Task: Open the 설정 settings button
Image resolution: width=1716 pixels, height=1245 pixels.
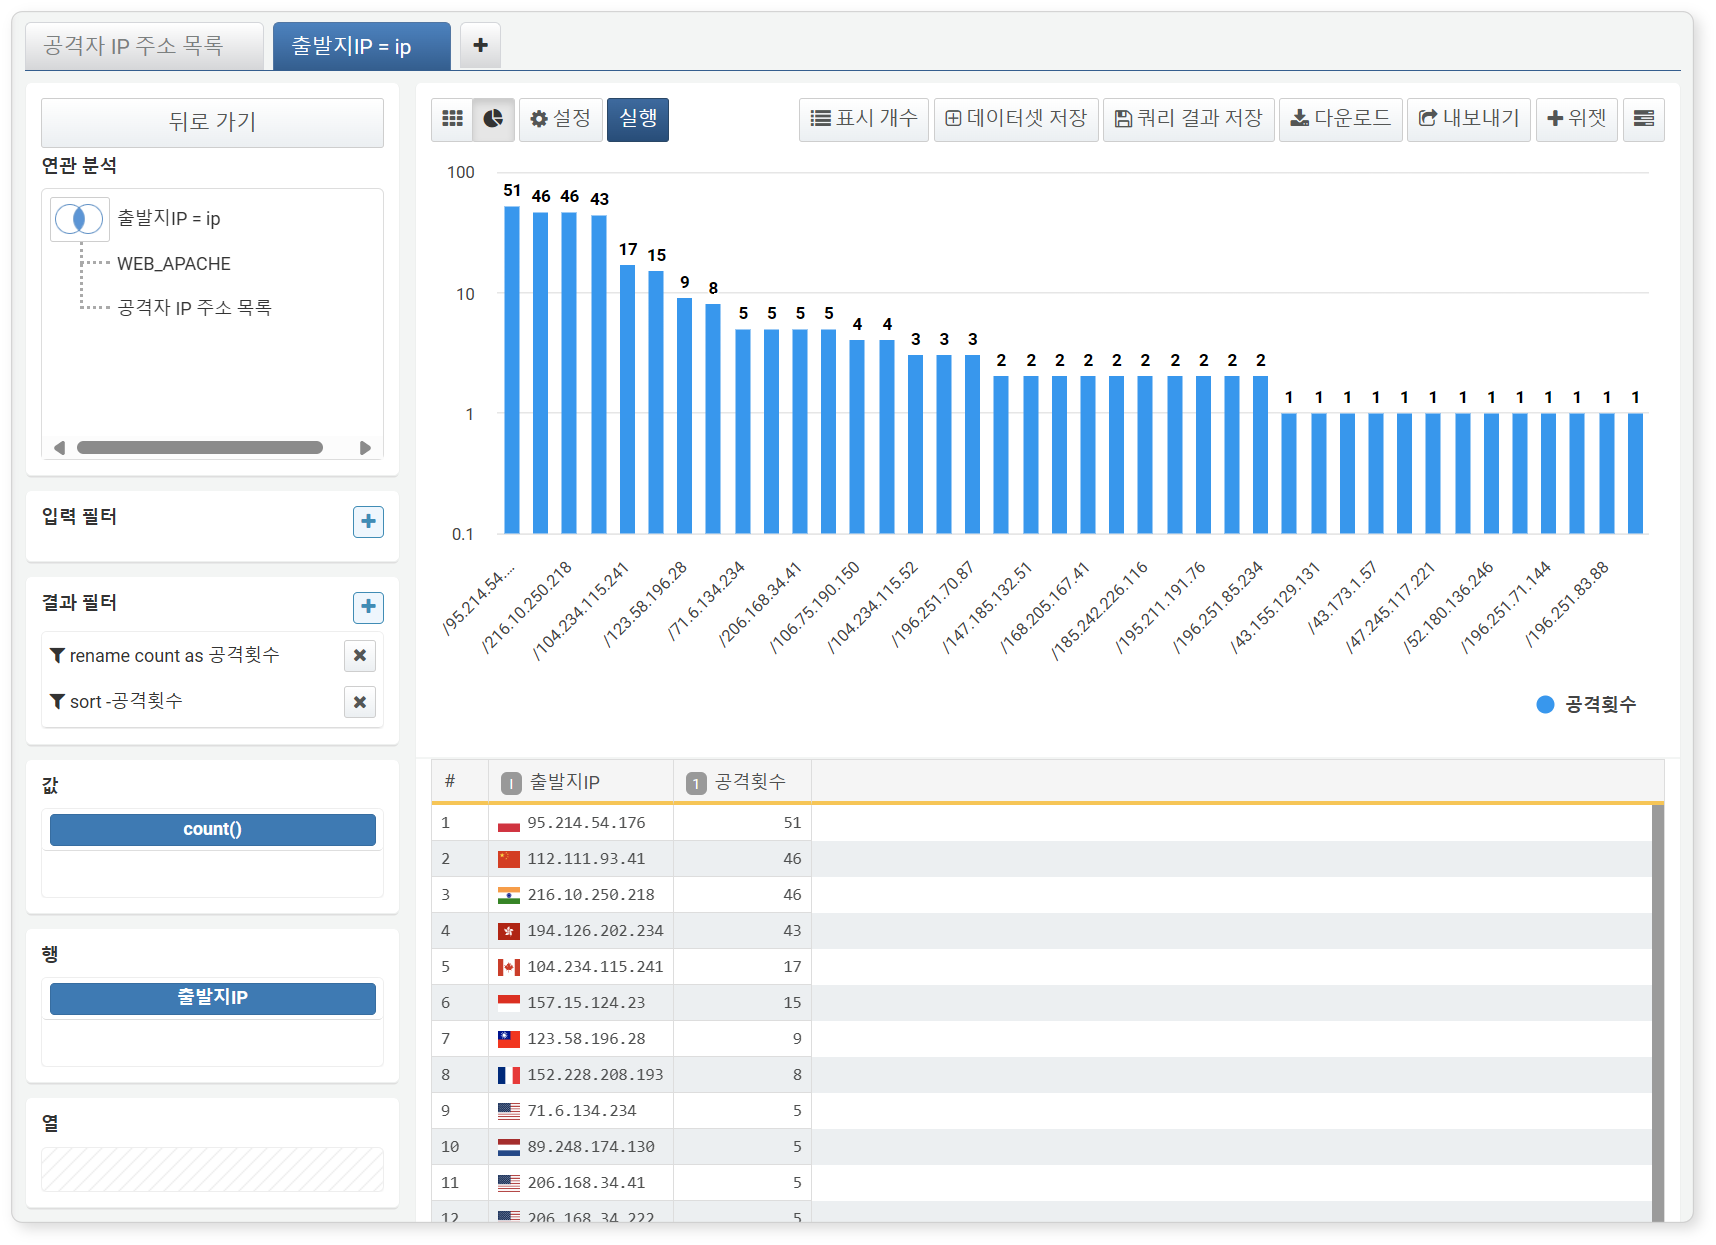Action: pyautogui.click(x=561, y=119)
